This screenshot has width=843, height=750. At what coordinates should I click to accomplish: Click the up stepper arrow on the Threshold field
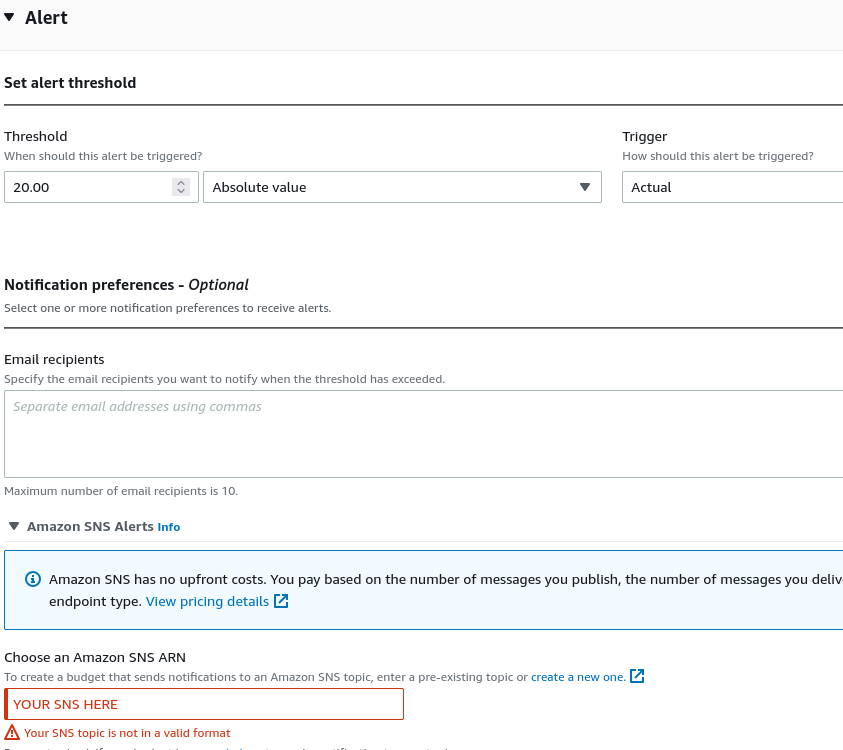181,181
